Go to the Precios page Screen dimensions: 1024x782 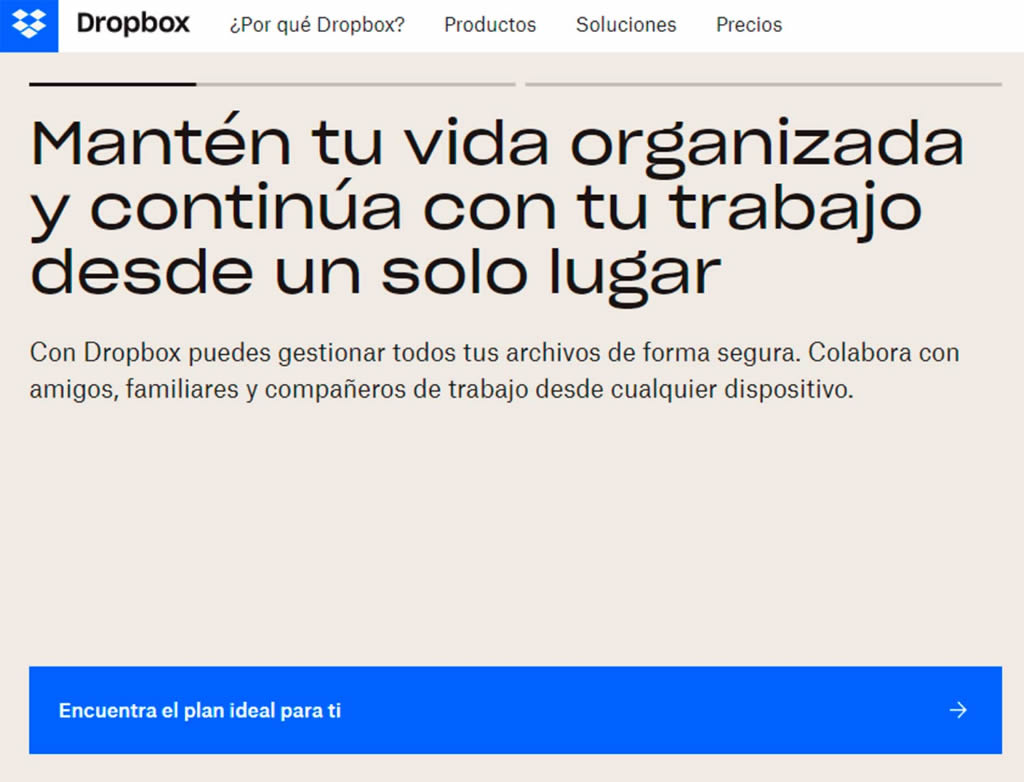tap(749, 25)
